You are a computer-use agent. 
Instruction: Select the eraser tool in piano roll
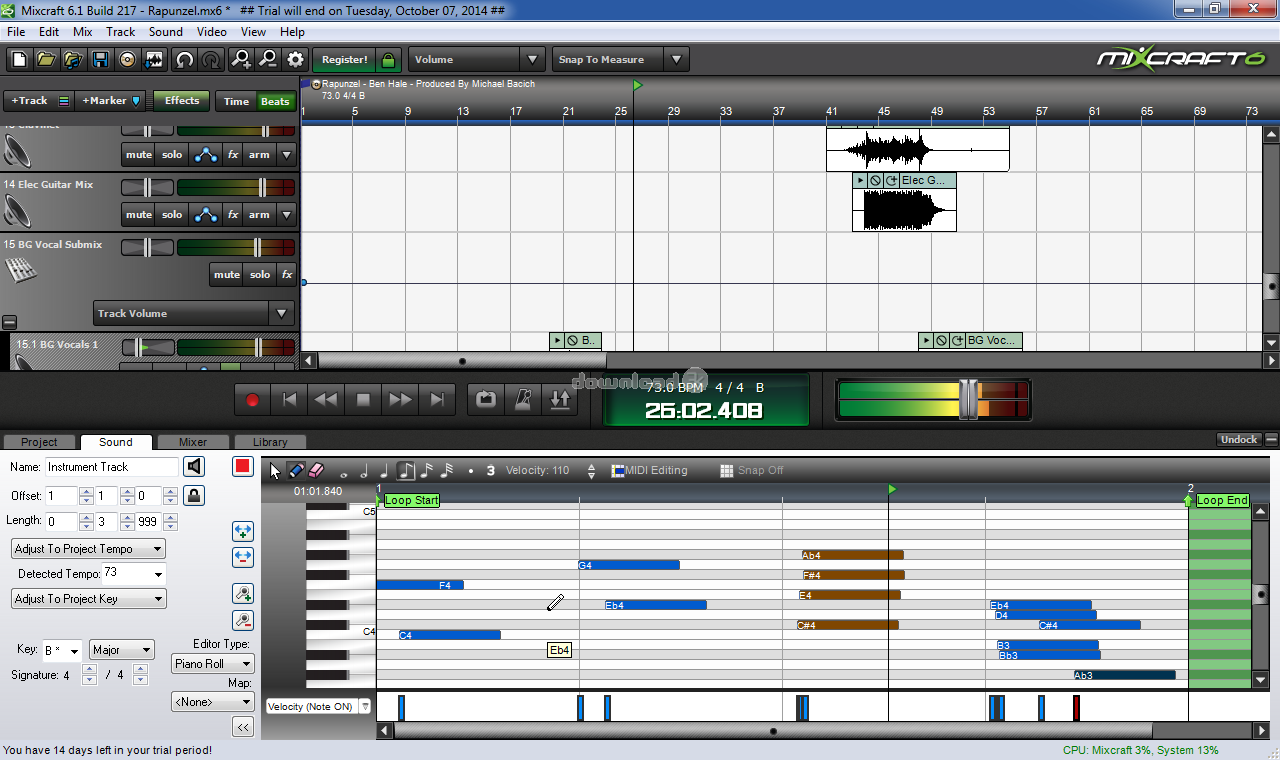[317, 470]
